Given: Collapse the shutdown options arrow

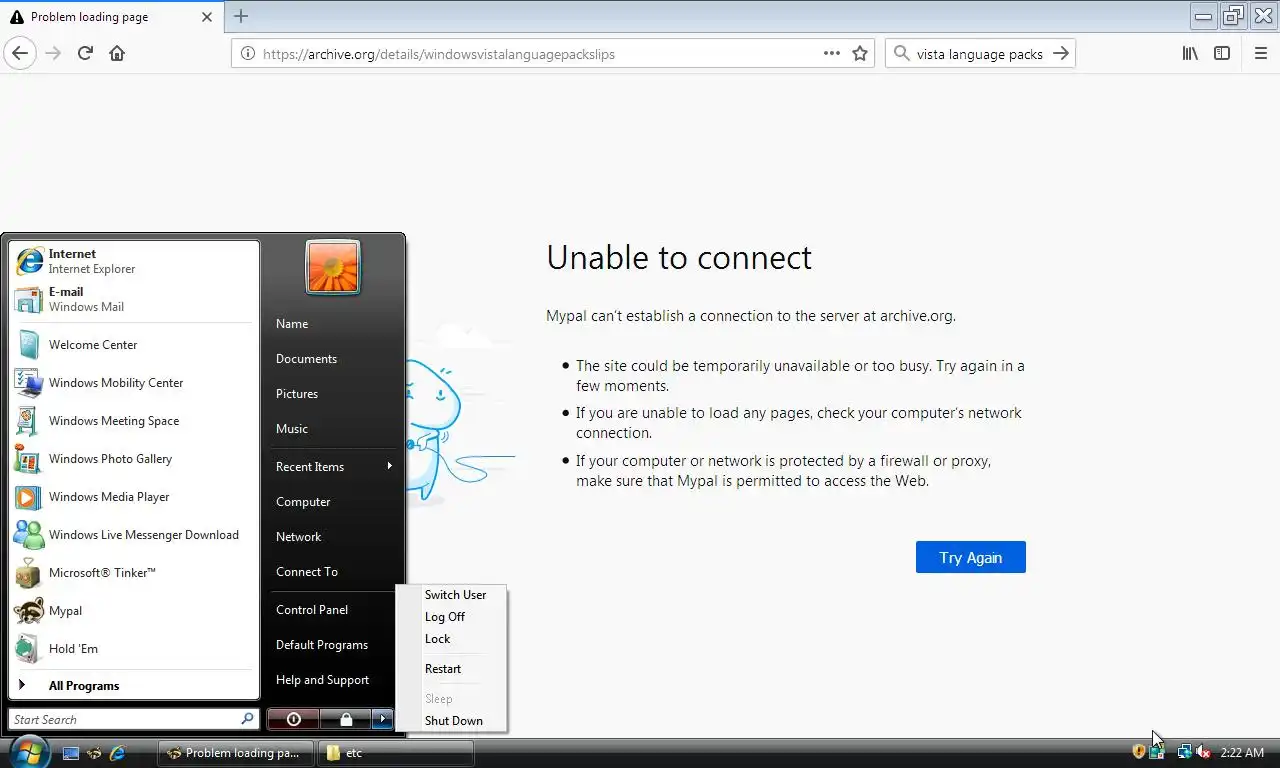Looking at the screenshot, I should (382, 719).
